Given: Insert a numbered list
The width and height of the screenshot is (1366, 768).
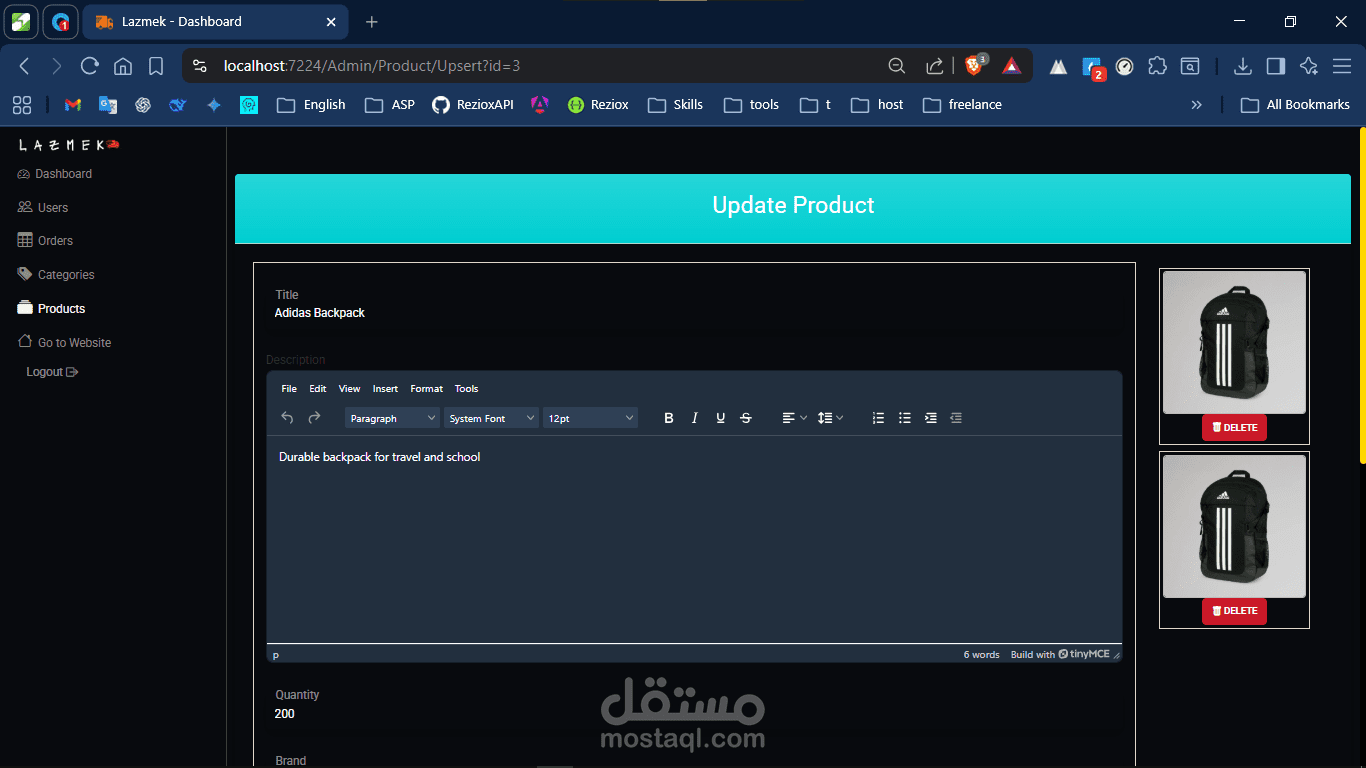Looking at the screenshot, I should [878, 418].
